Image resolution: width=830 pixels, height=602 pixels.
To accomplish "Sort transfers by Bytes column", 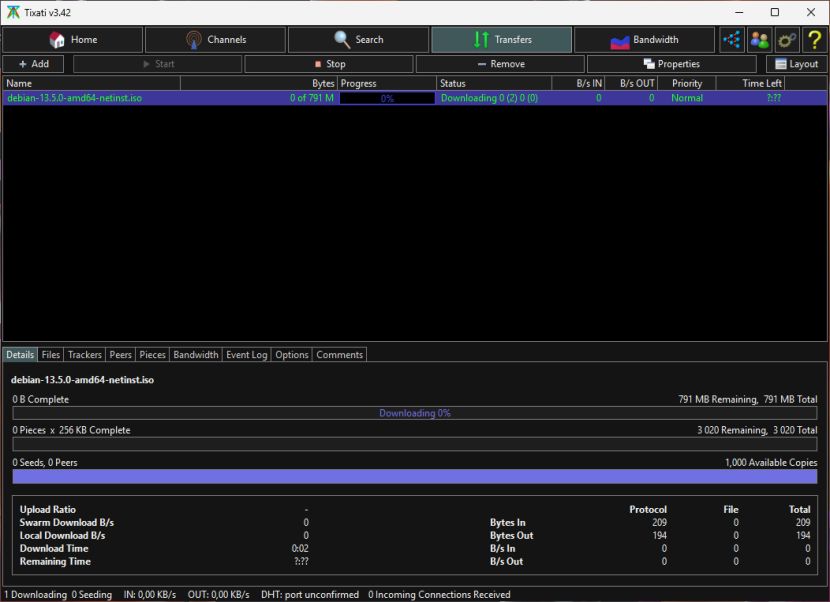I will pos(259,83).
